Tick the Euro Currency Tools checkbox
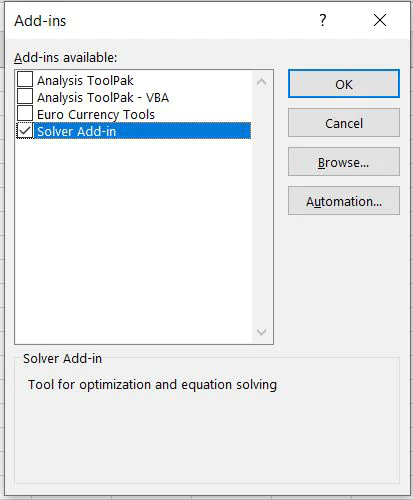 click(x=25, y=114)
